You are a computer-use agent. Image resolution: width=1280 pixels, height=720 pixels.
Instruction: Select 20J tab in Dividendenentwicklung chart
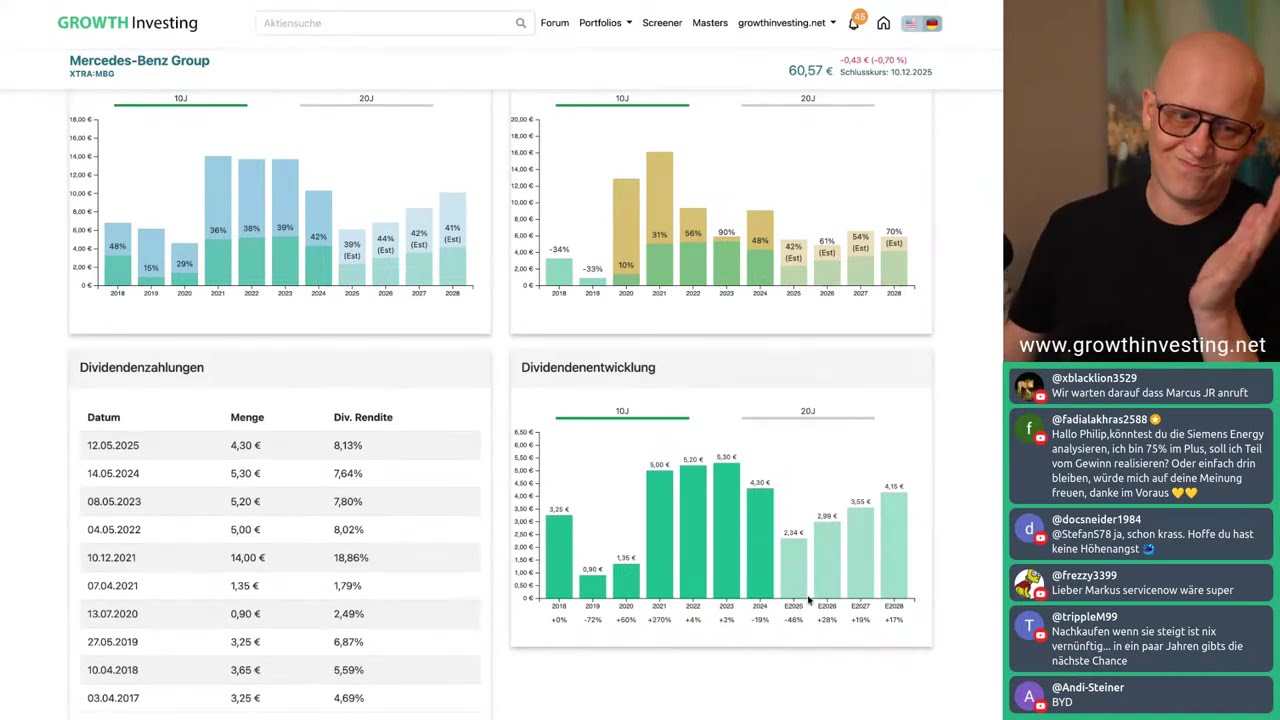pyautogui.click(x=807, y=413)
